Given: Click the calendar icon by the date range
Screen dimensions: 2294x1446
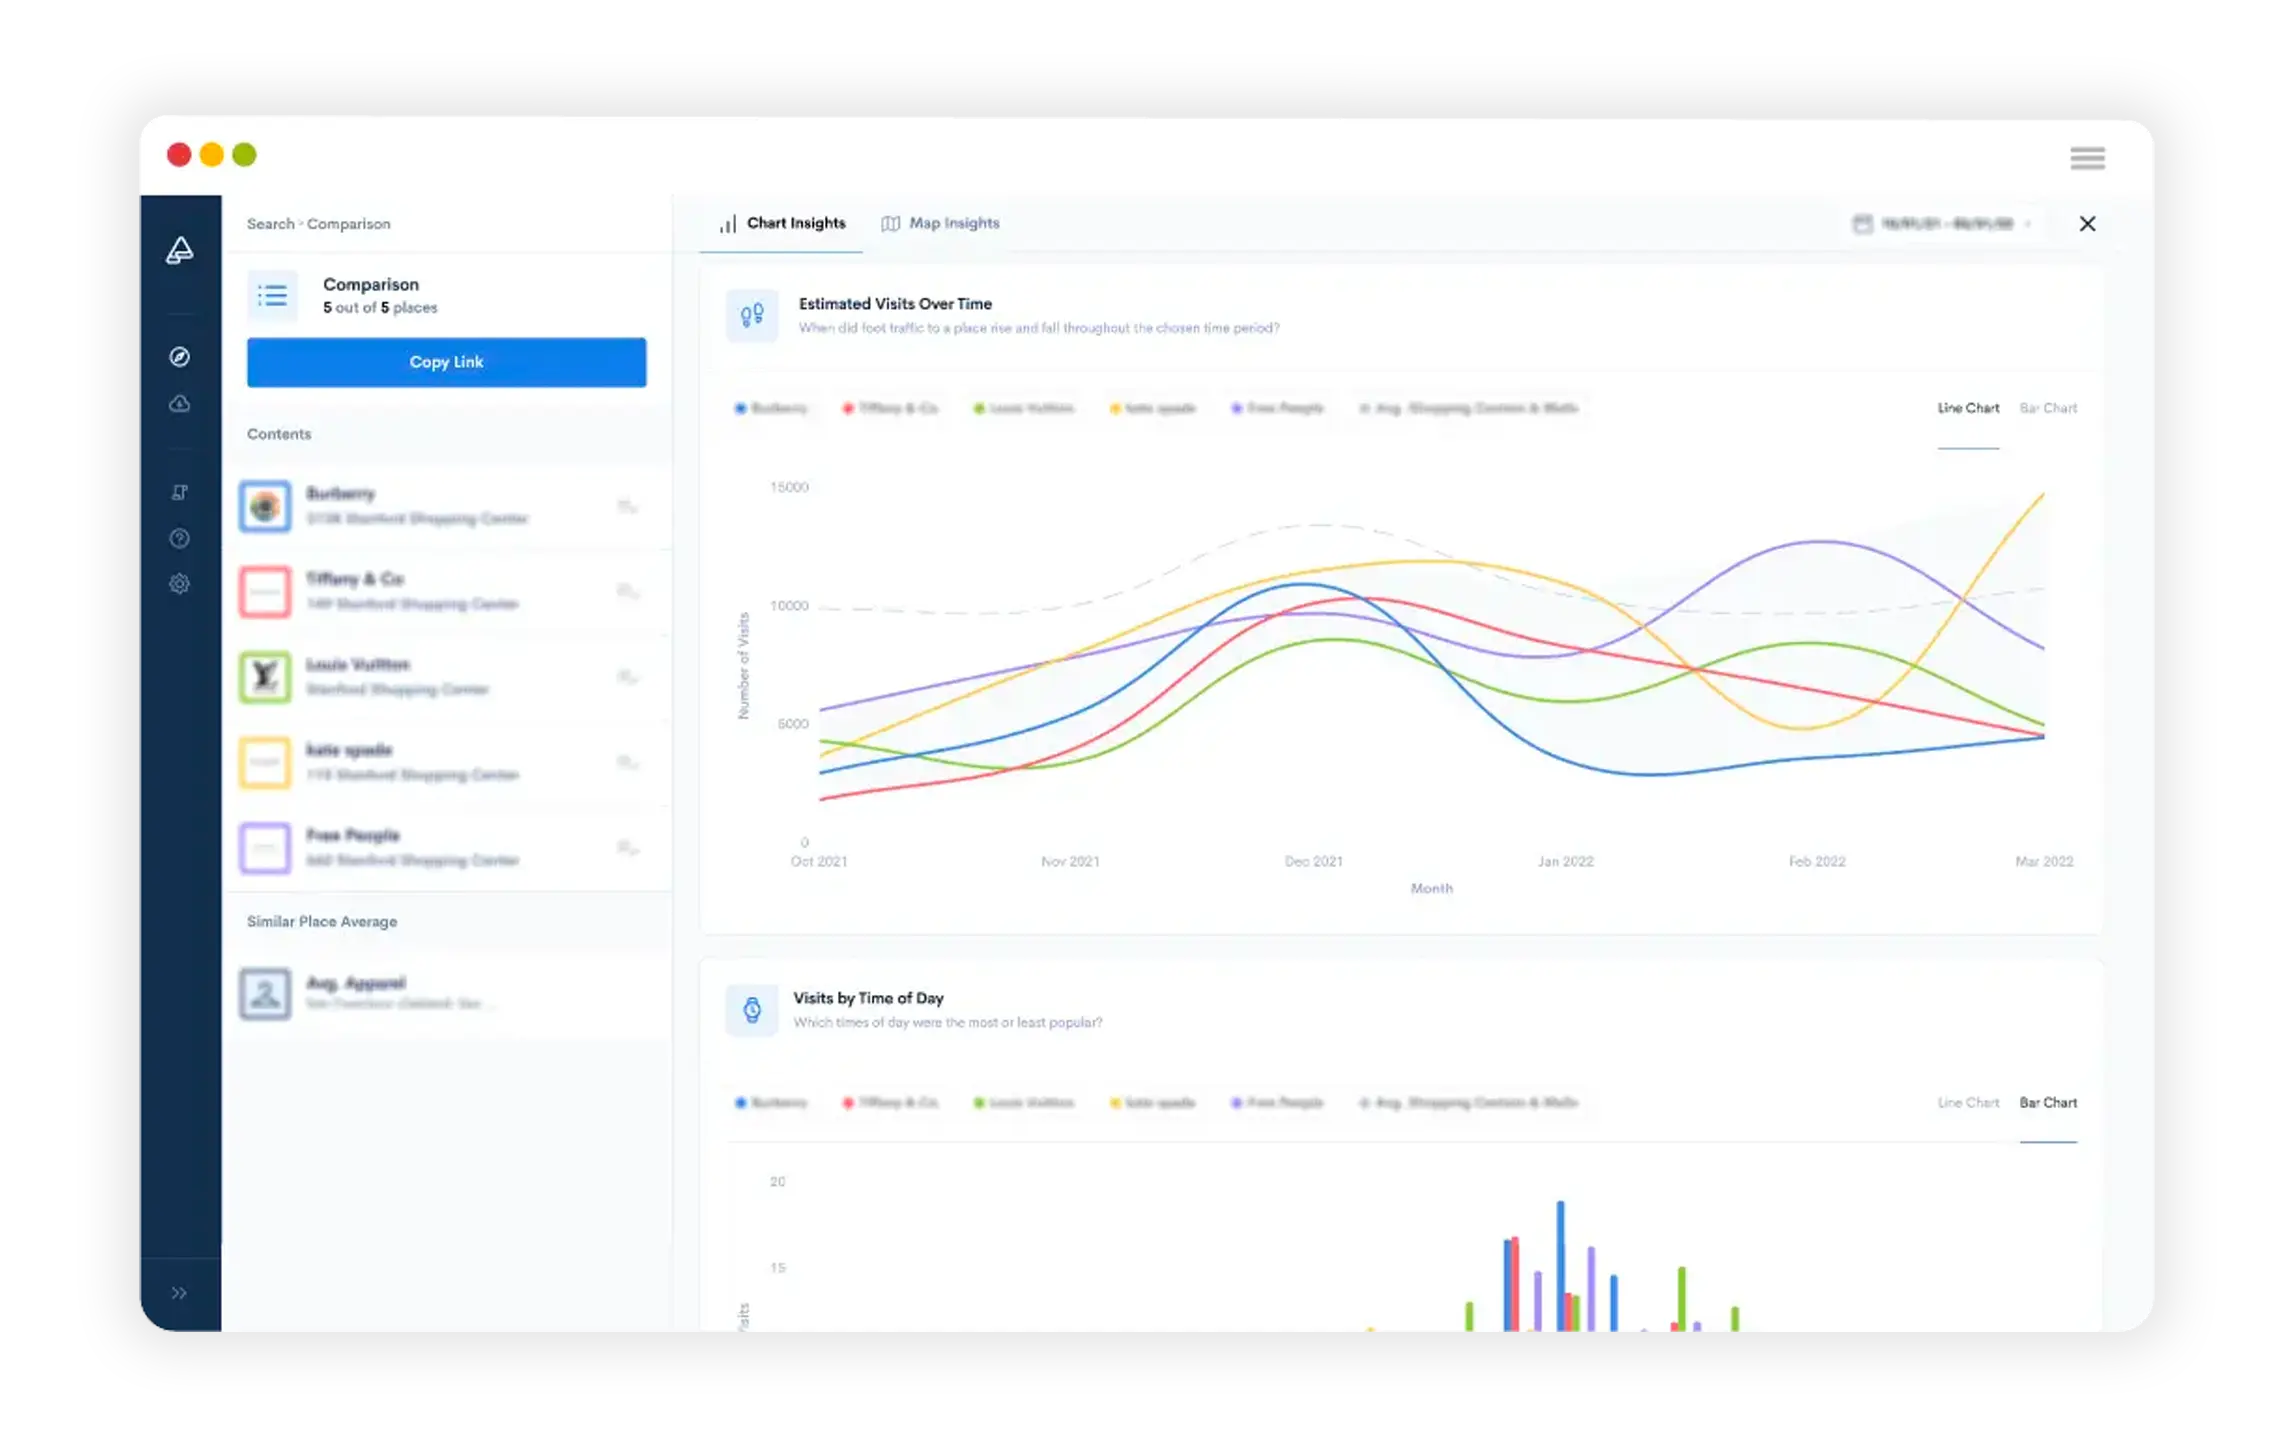Looking at the screenshot, I should click(x=1862, y=223).
